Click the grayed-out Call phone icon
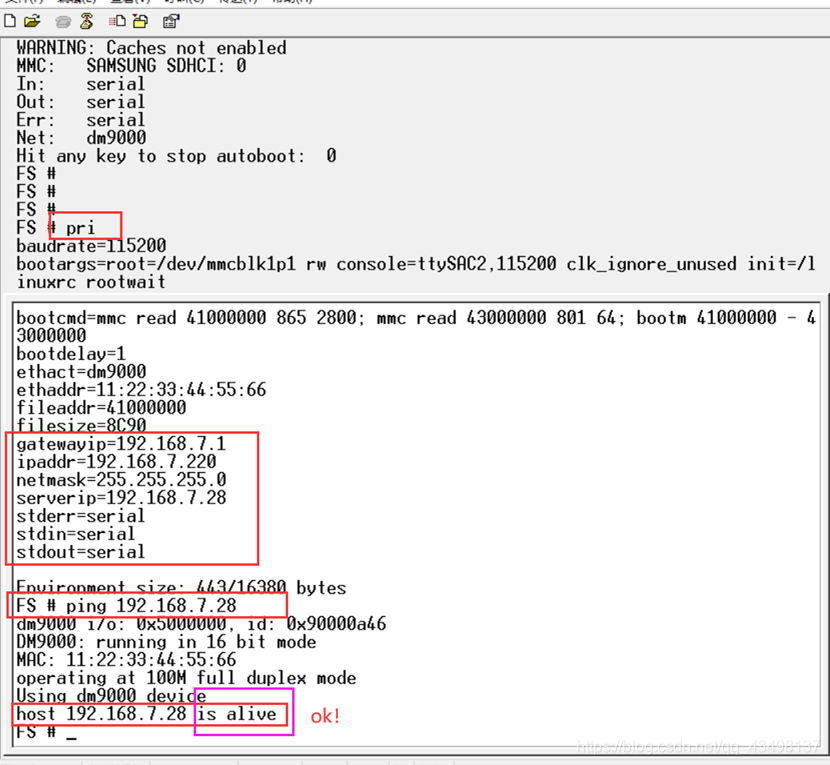This screenshot has width=830, height=765. (x=63, y=22)
